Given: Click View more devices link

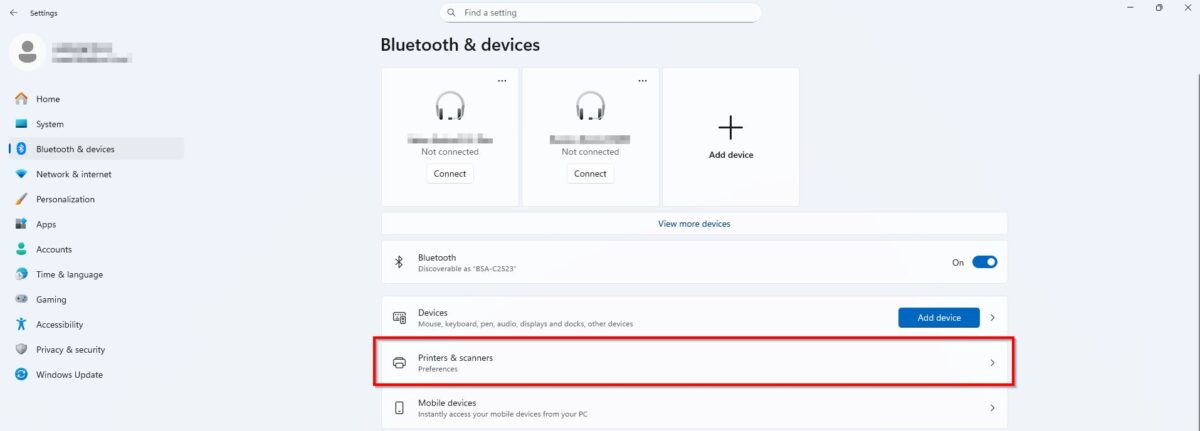Looking at the screenshot, I should point(694,224).
